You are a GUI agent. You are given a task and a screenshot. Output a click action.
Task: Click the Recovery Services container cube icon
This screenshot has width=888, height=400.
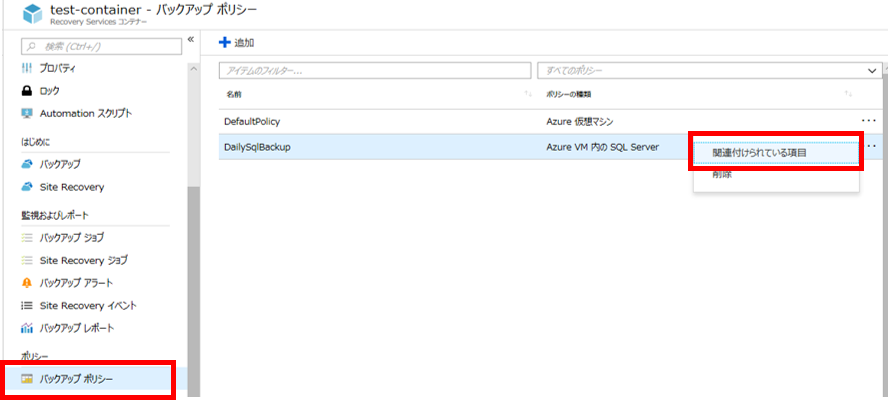(x=33, y=12)
